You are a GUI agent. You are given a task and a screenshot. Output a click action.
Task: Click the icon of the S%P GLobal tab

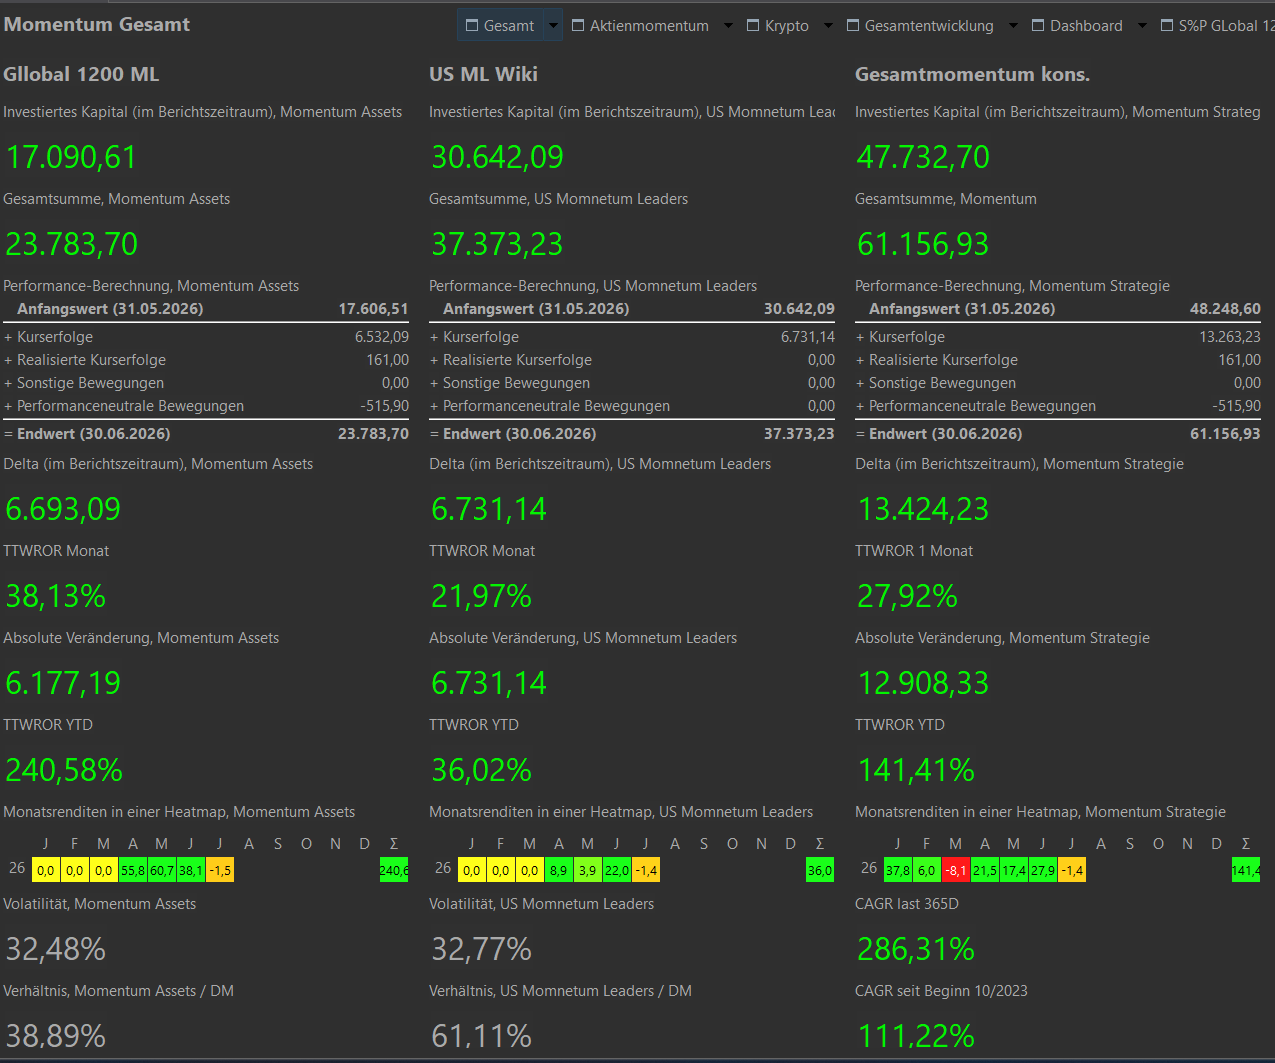(x=1167, y=26)
